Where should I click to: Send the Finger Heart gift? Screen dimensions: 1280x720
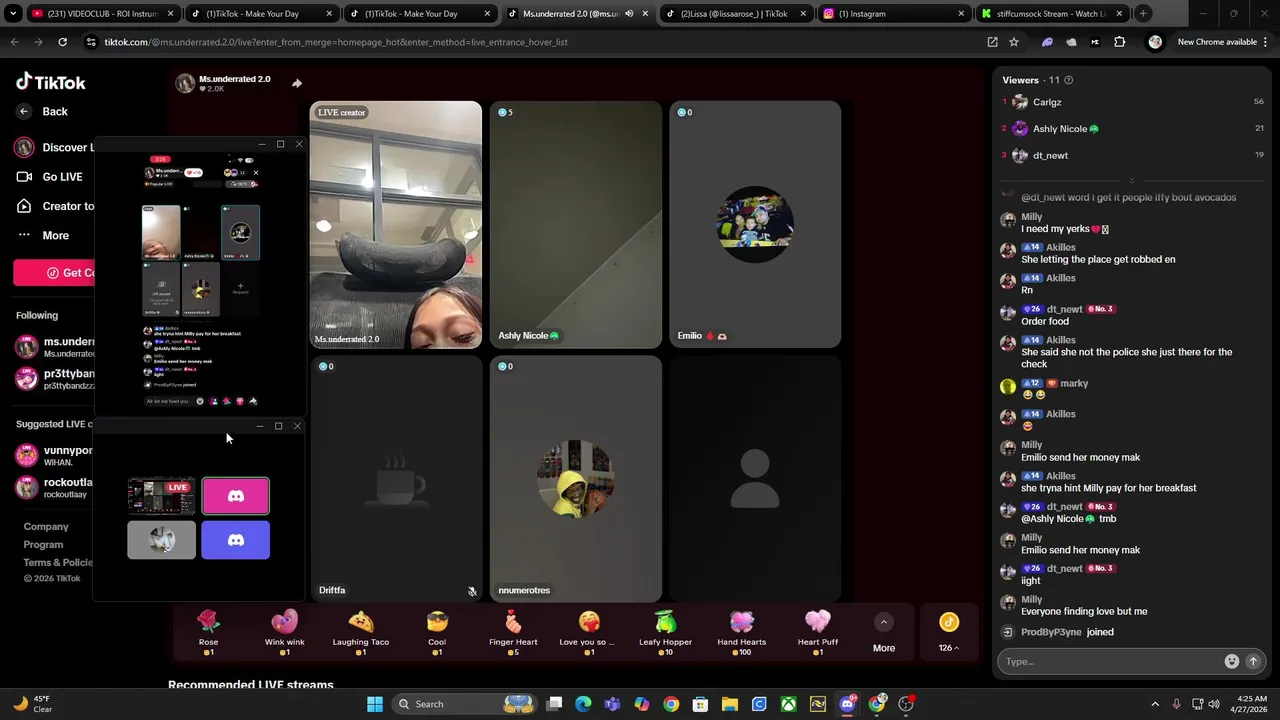pos(513,632)
